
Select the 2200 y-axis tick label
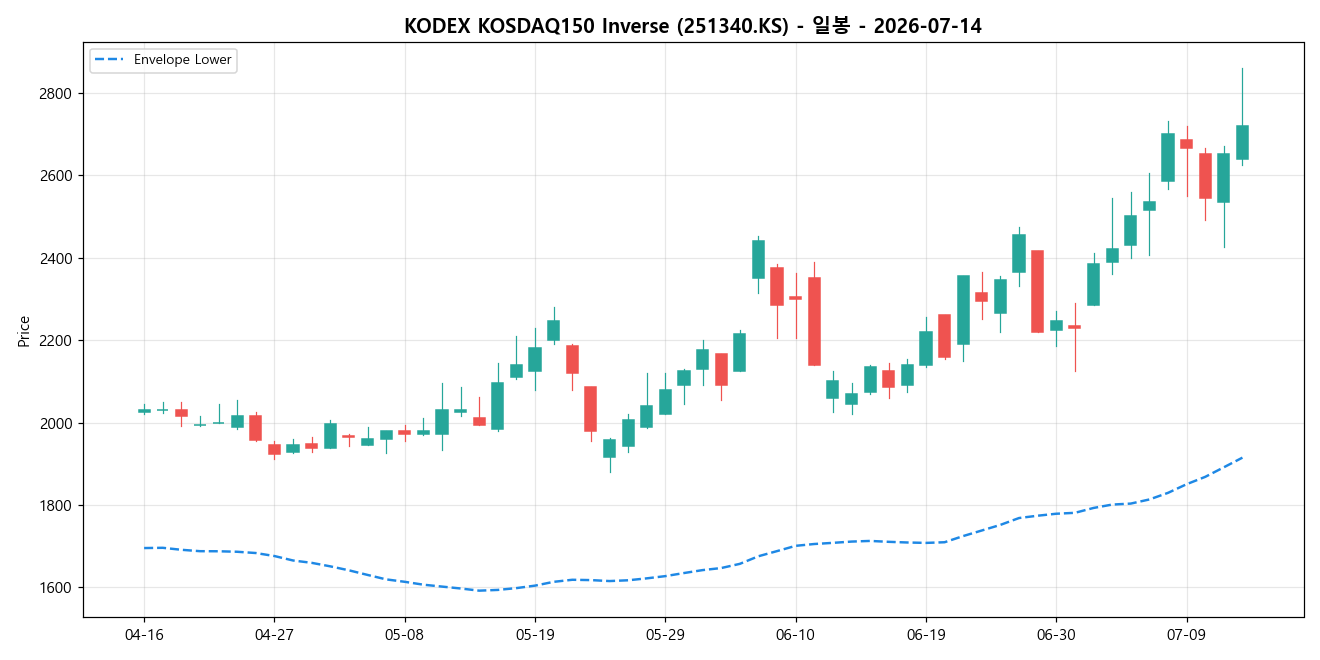click(55, 341)
